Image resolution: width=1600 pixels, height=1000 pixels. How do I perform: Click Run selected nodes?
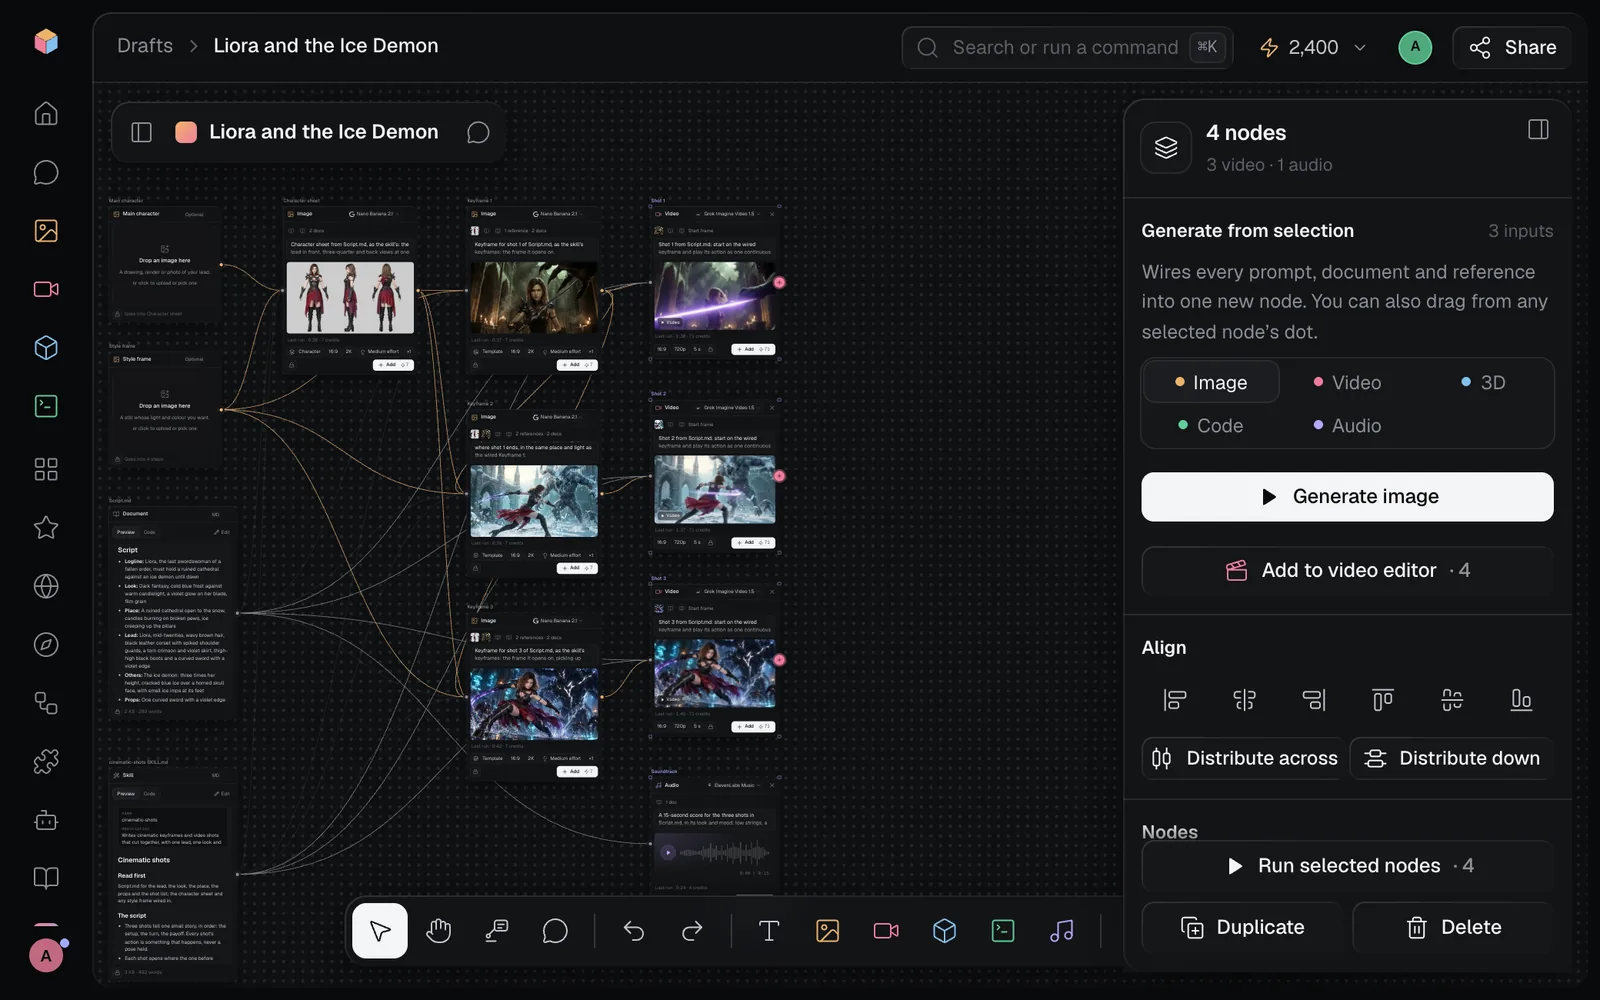tap(1347, 866)
